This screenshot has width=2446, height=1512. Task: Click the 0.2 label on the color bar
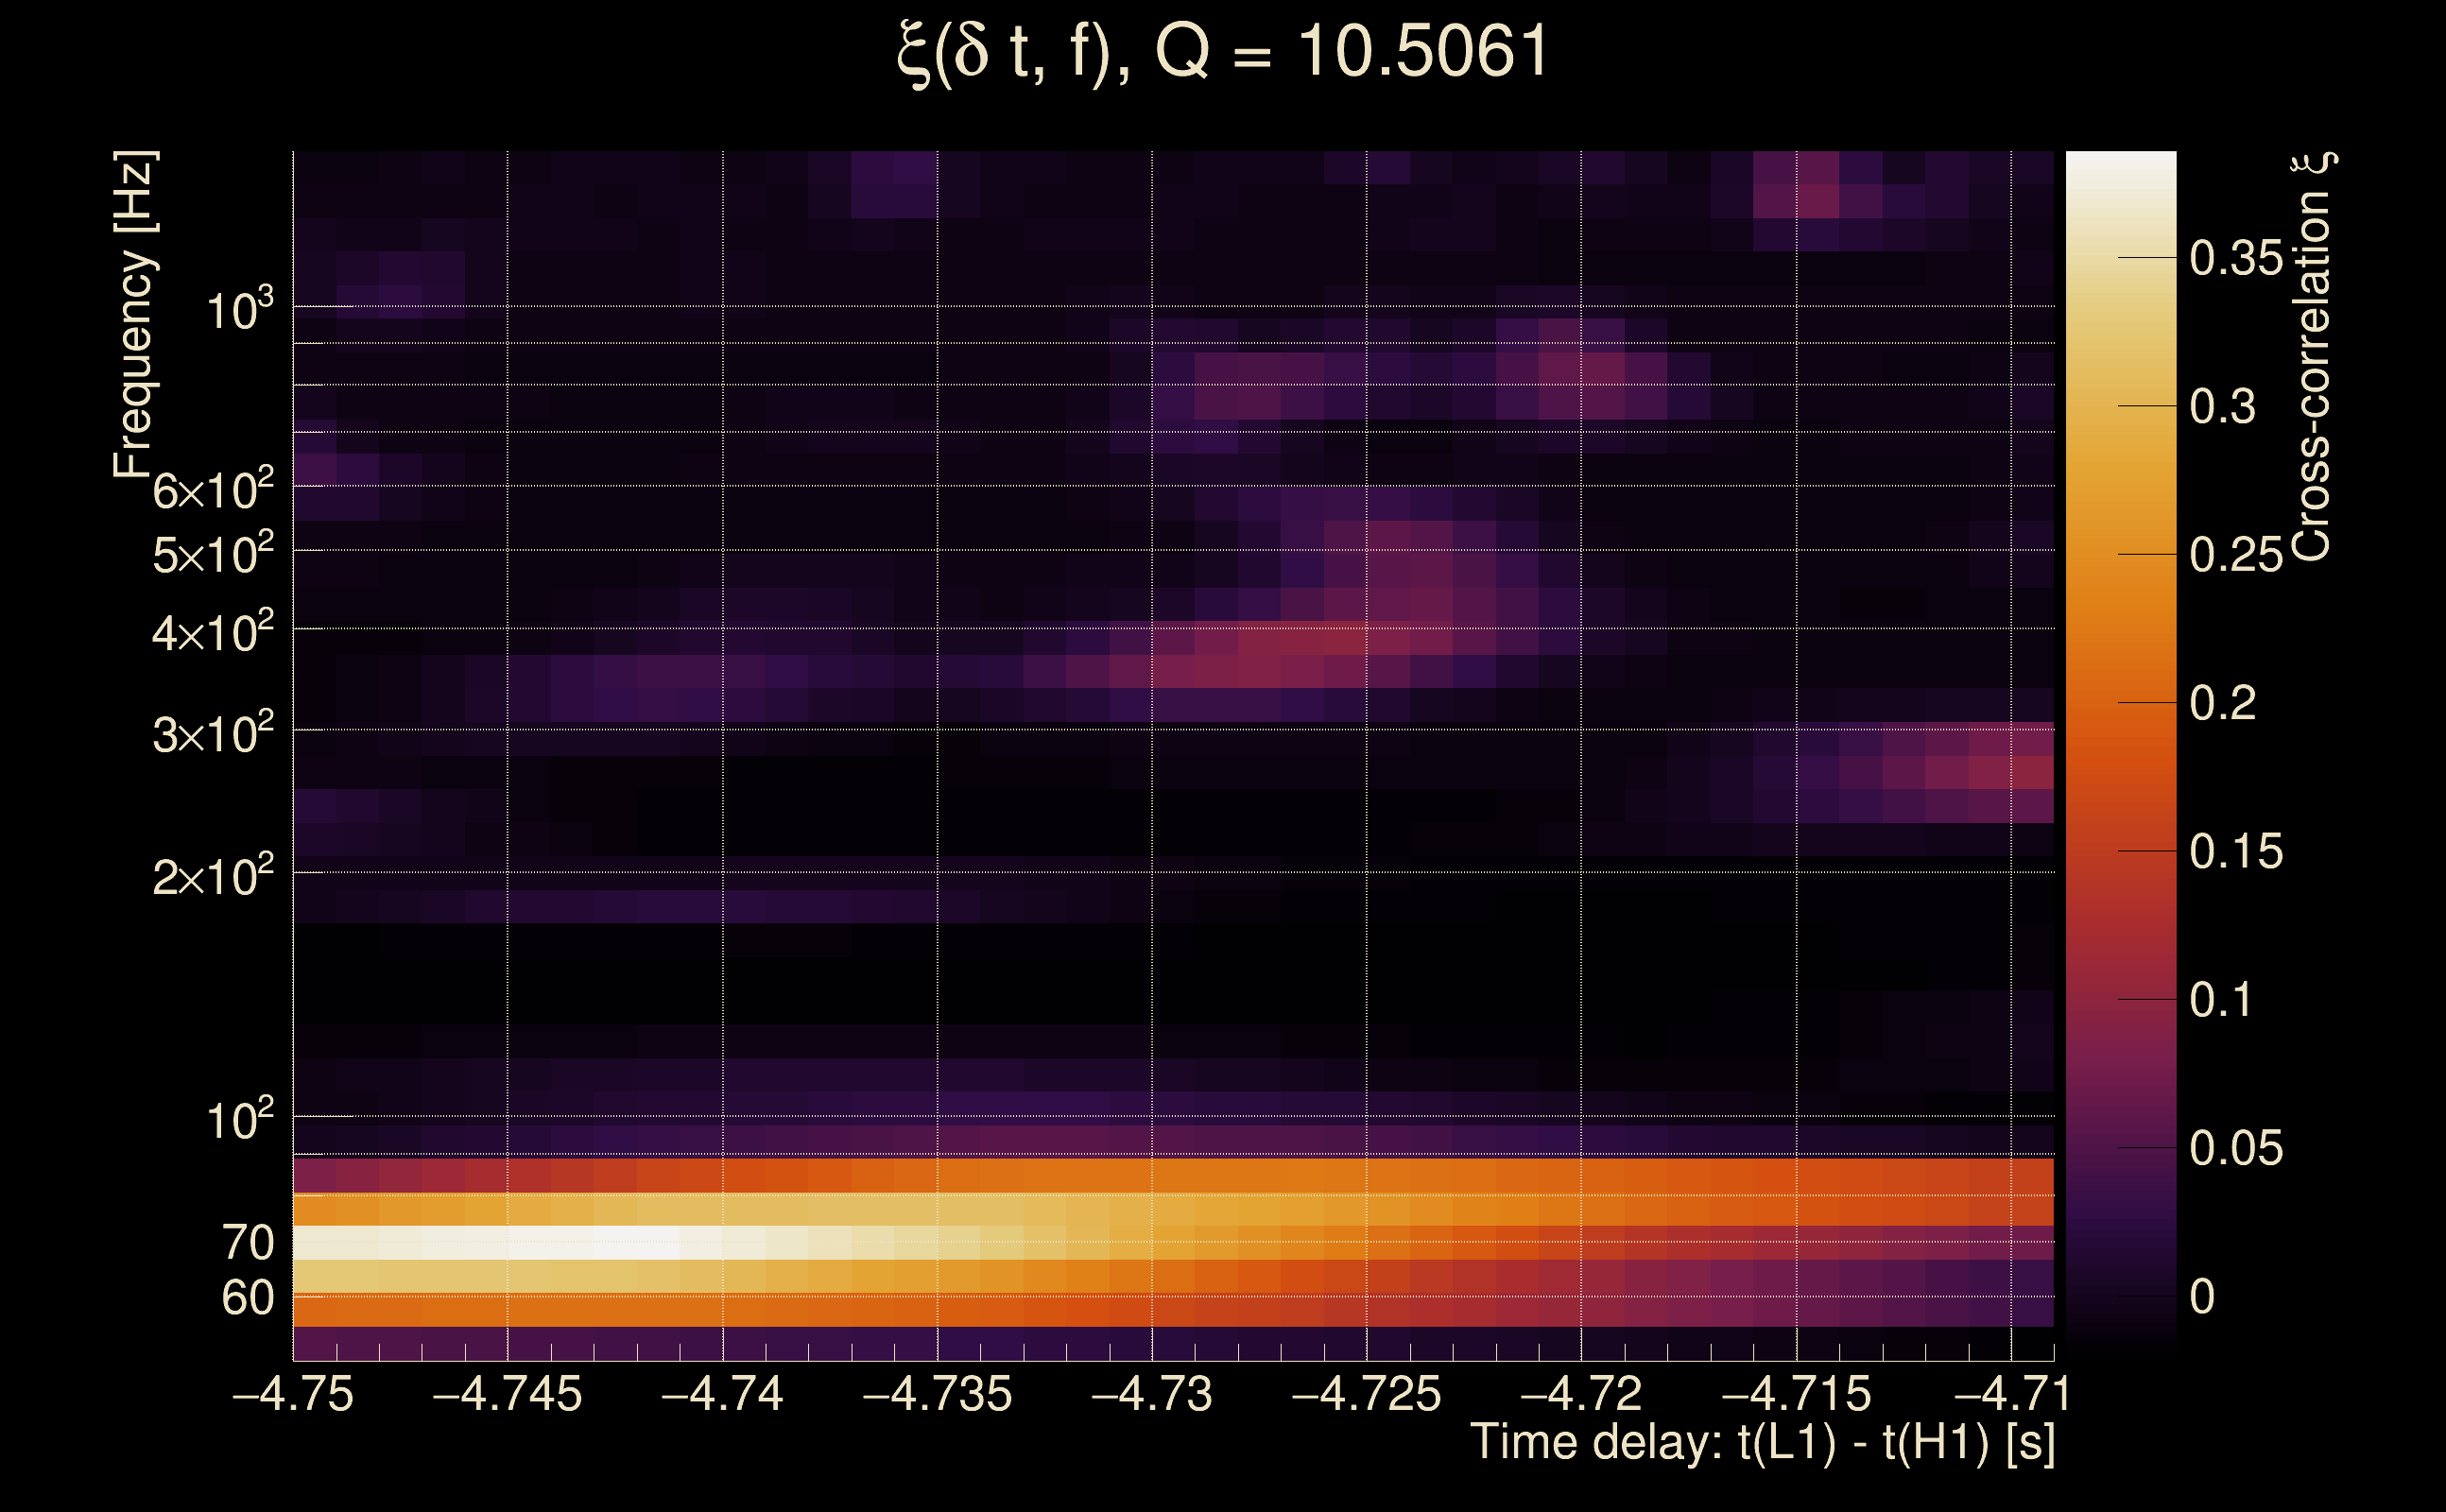[x=2222, y=704]
